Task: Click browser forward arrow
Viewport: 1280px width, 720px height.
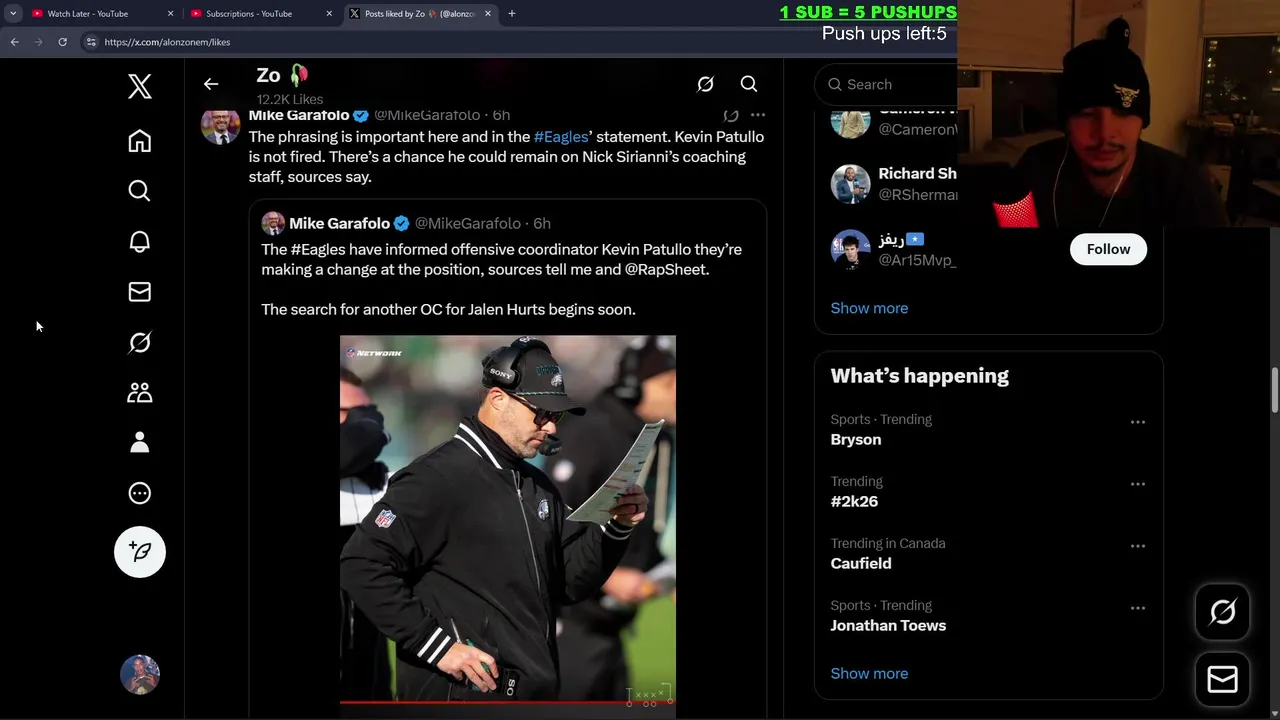Action: click(38, 42)
